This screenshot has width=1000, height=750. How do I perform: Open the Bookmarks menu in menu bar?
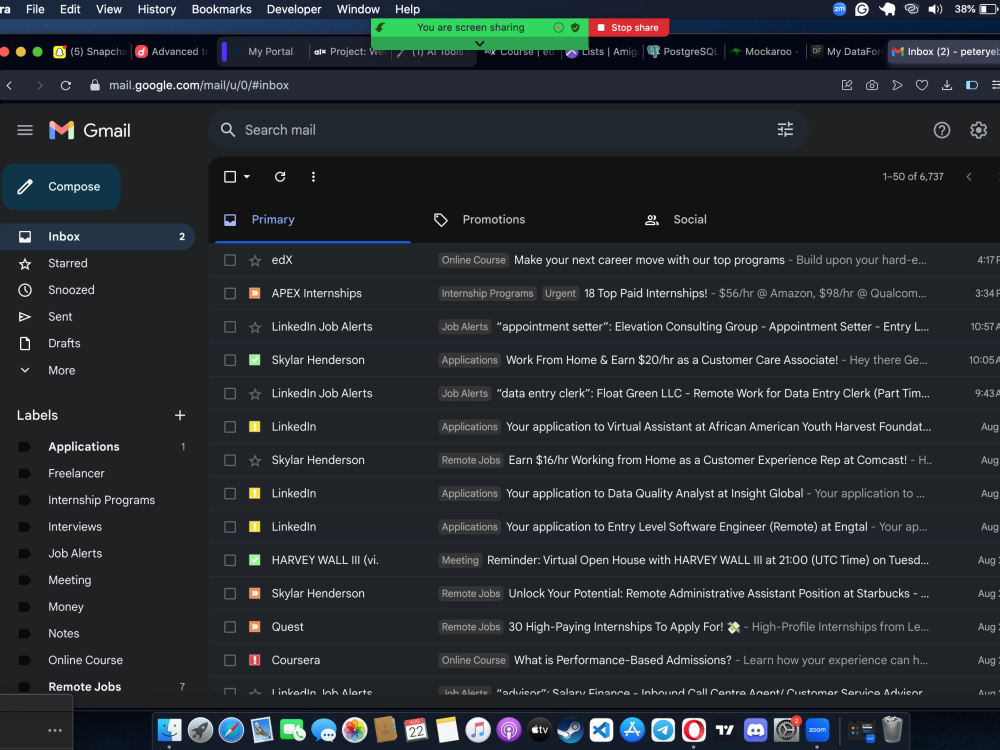[x=221, y=9]
